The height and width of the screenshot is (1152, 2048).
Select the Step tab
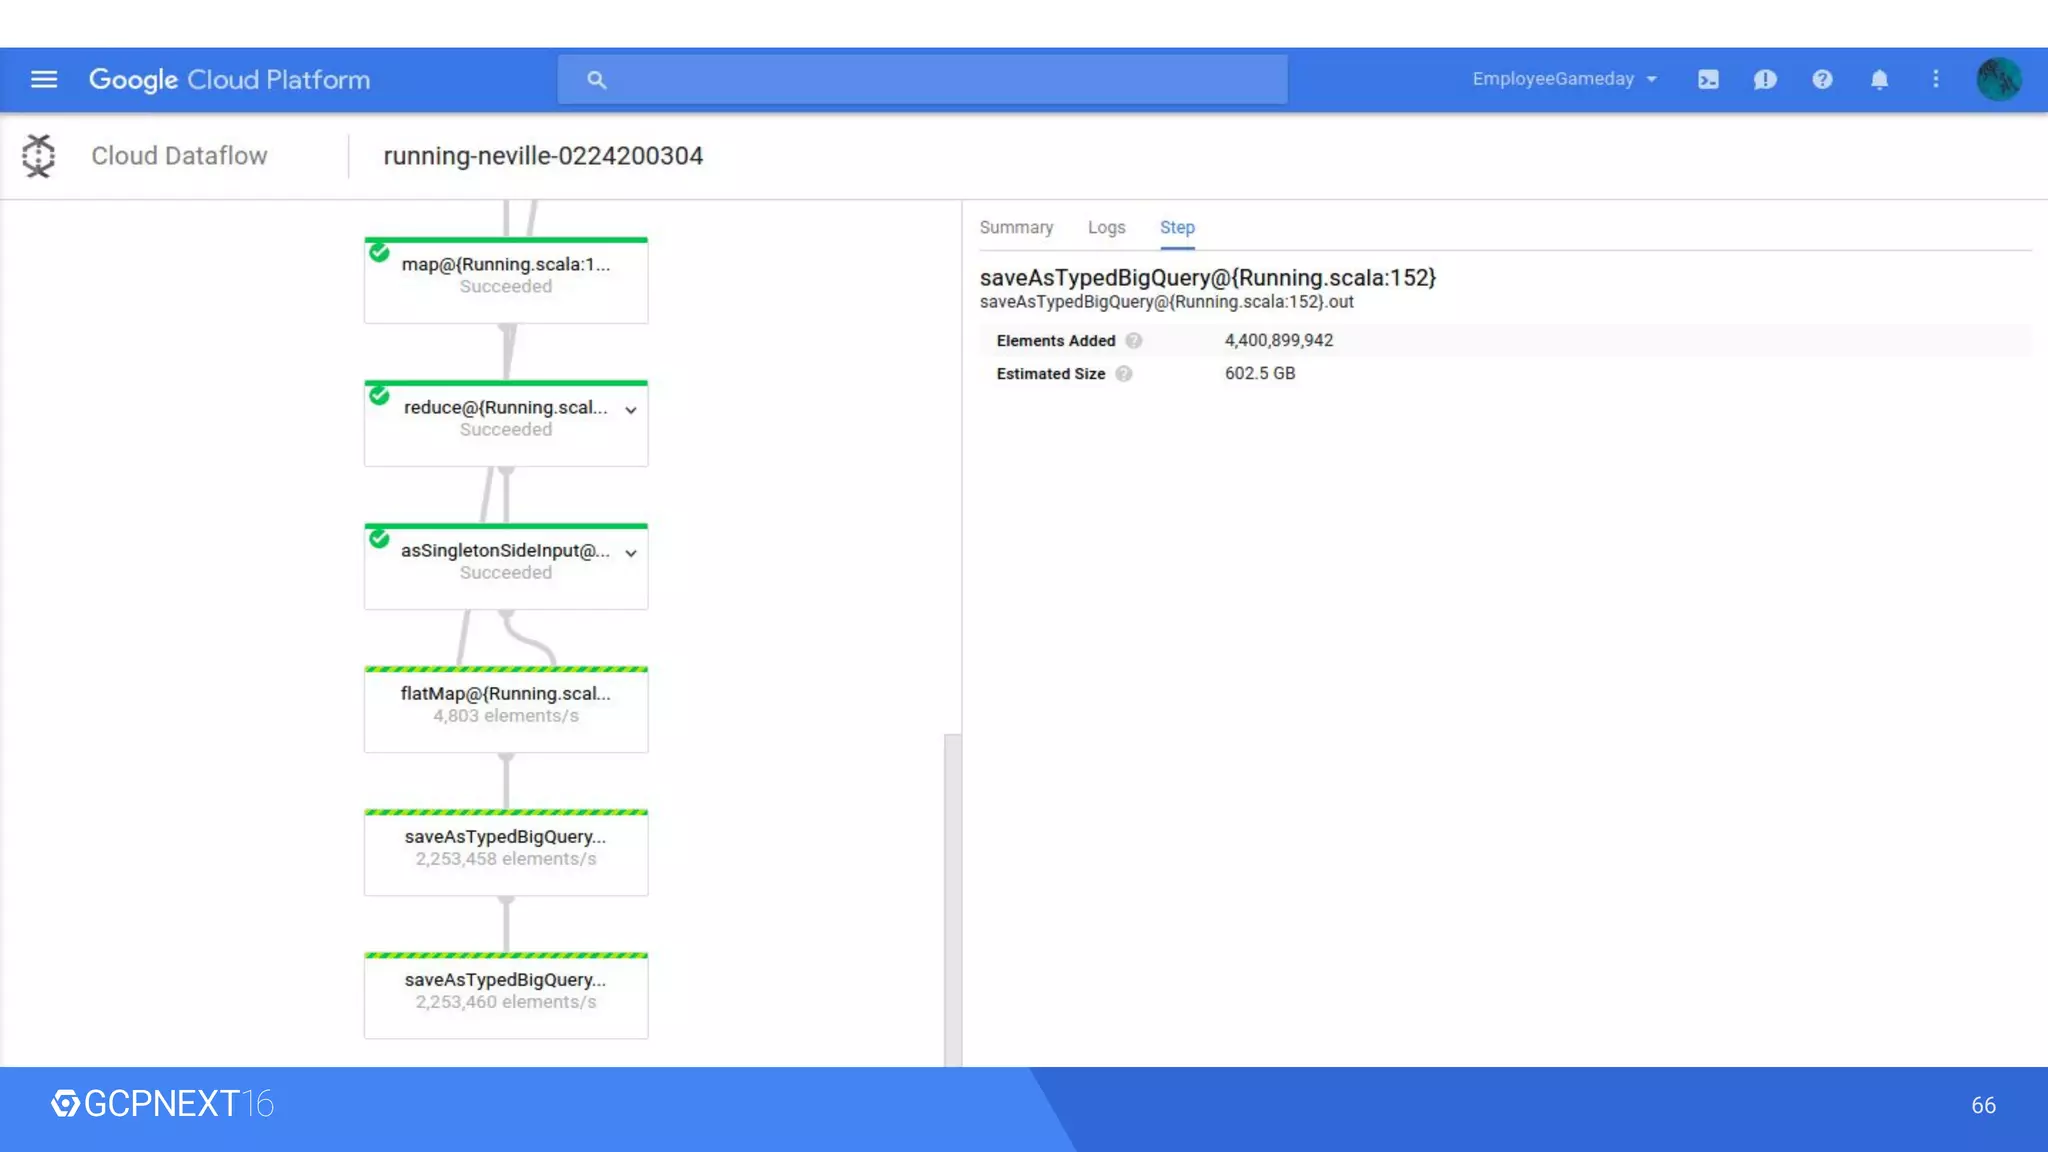[x=1177, y=228]
